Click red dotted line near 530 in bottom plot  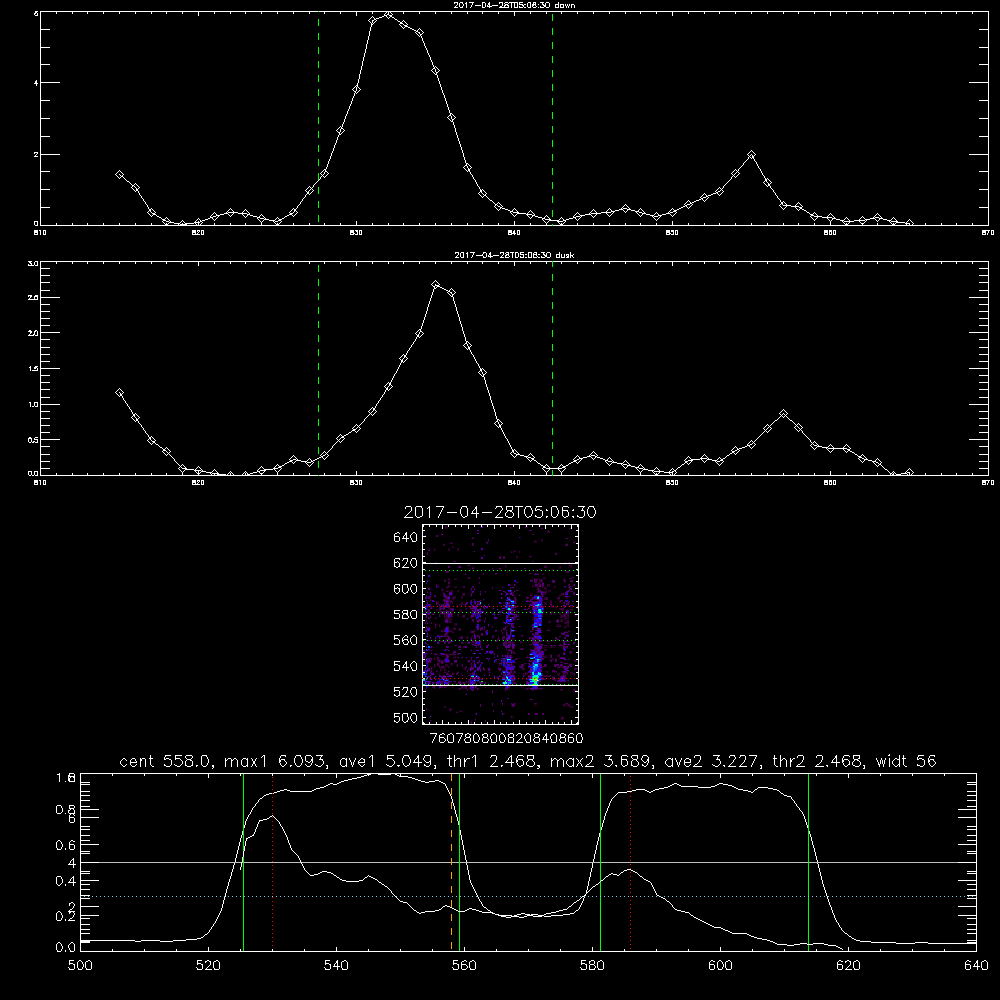273,862
